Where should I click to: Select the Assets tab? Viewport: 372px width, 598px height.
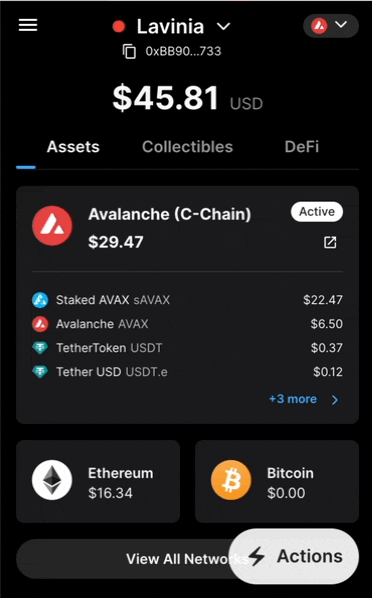click(x=73, y=147)
